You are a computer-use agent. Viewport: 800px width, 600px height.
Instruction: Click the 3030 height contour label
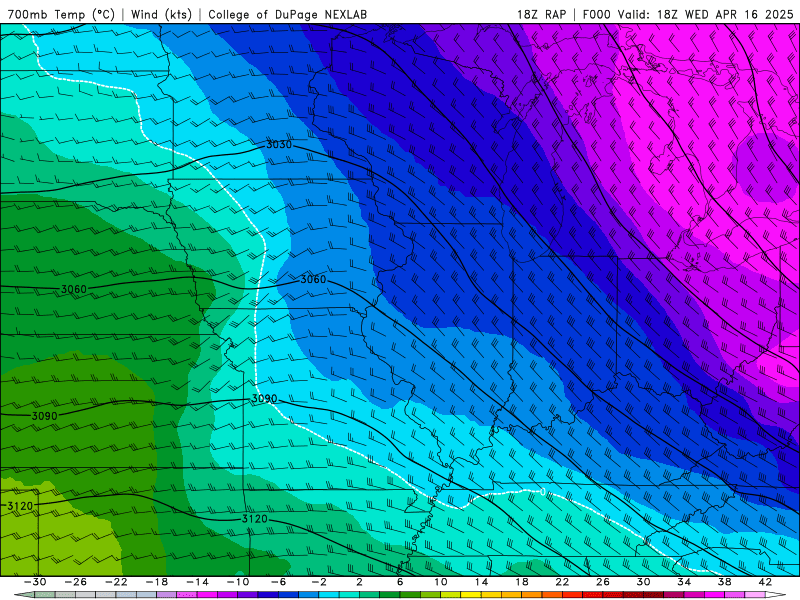[x=279, y=145]
